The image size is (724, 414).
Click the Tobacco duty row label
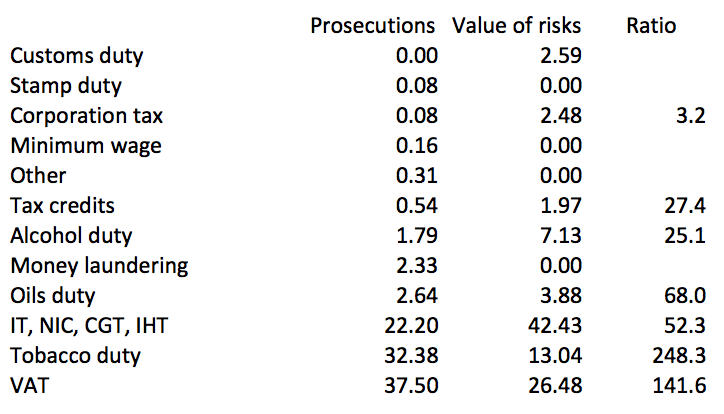point(76,356)
